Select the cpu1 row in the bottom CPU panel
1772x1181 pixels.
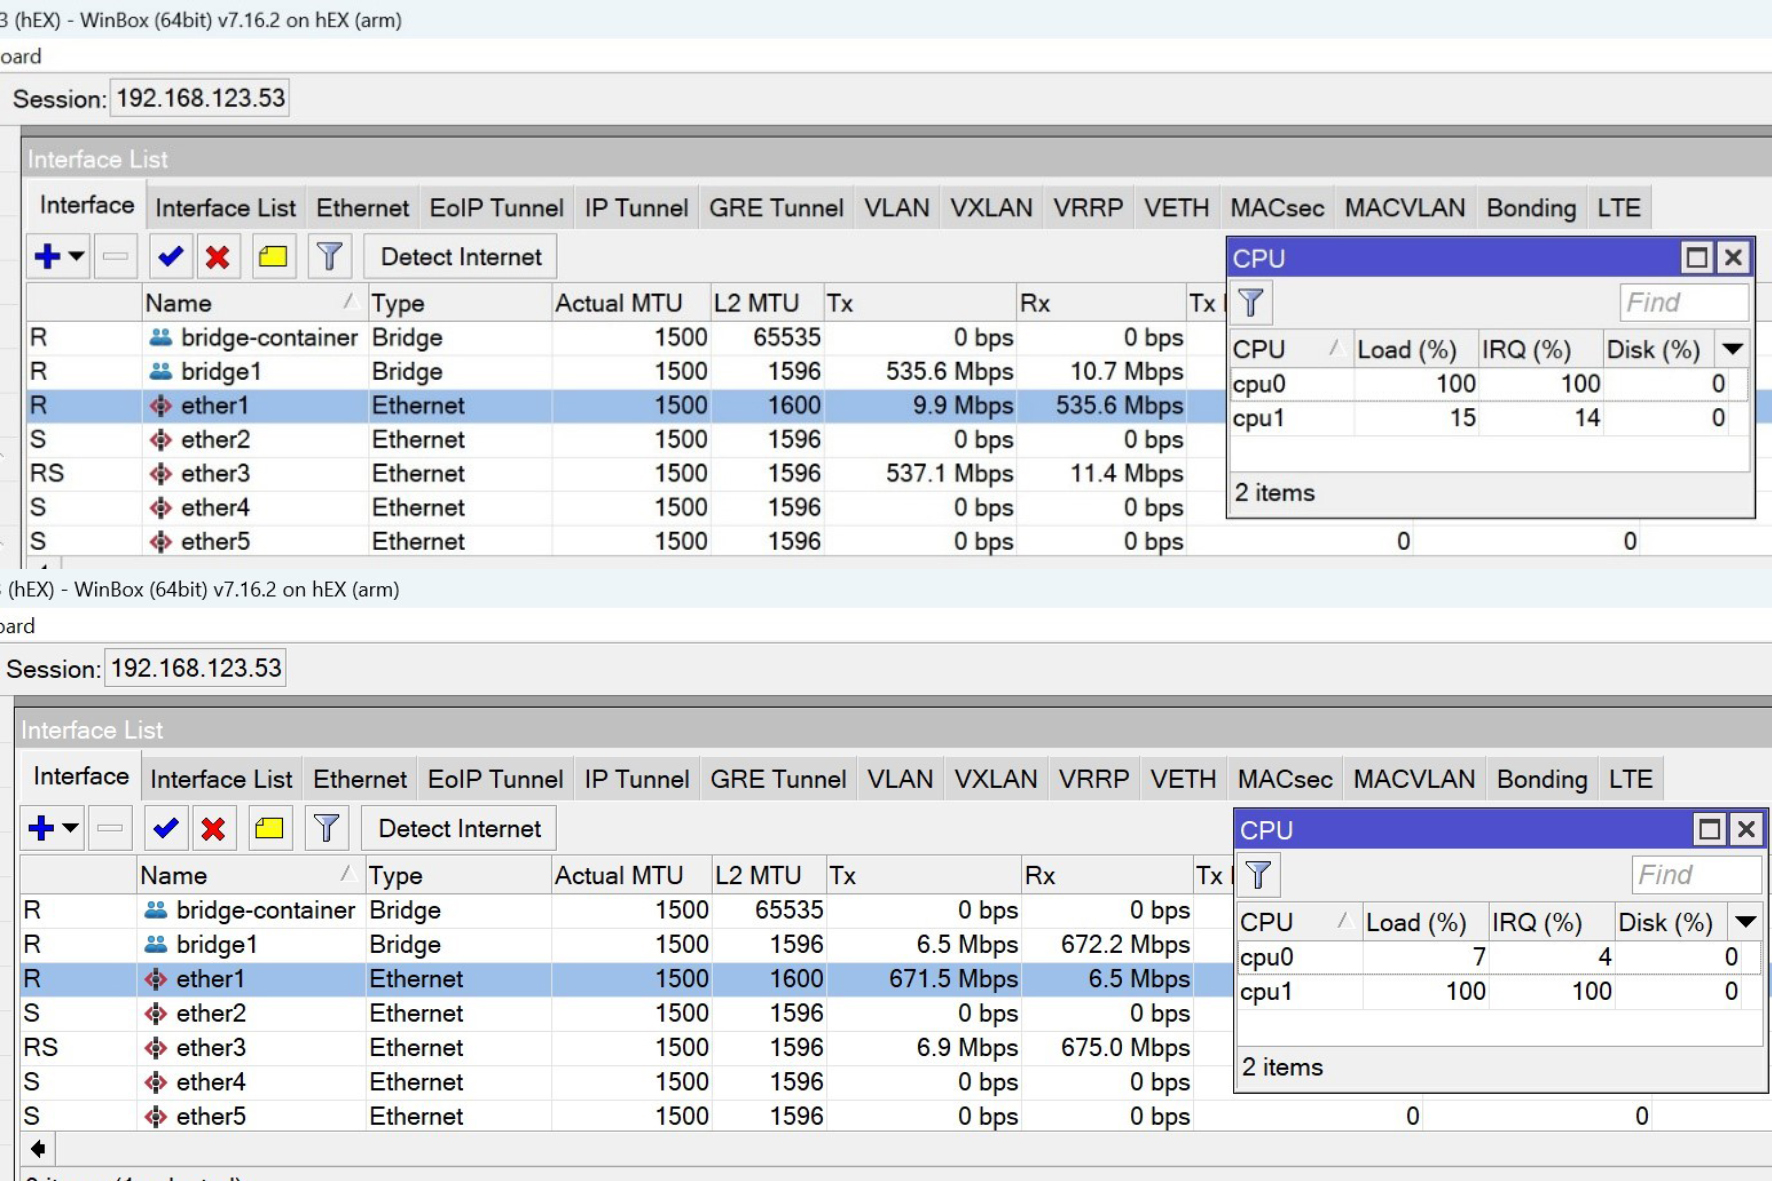(x=1500, y=992)
